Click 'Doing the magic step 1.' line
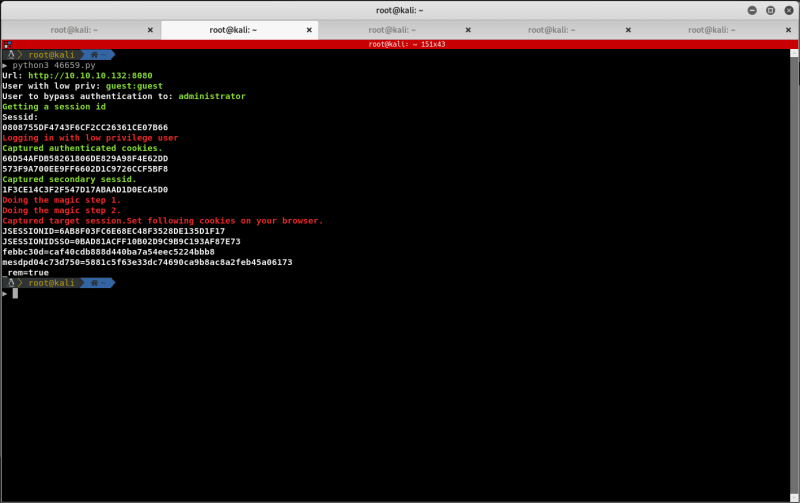The height and width of the screenshot is (503, 800). tap(61, 200)
